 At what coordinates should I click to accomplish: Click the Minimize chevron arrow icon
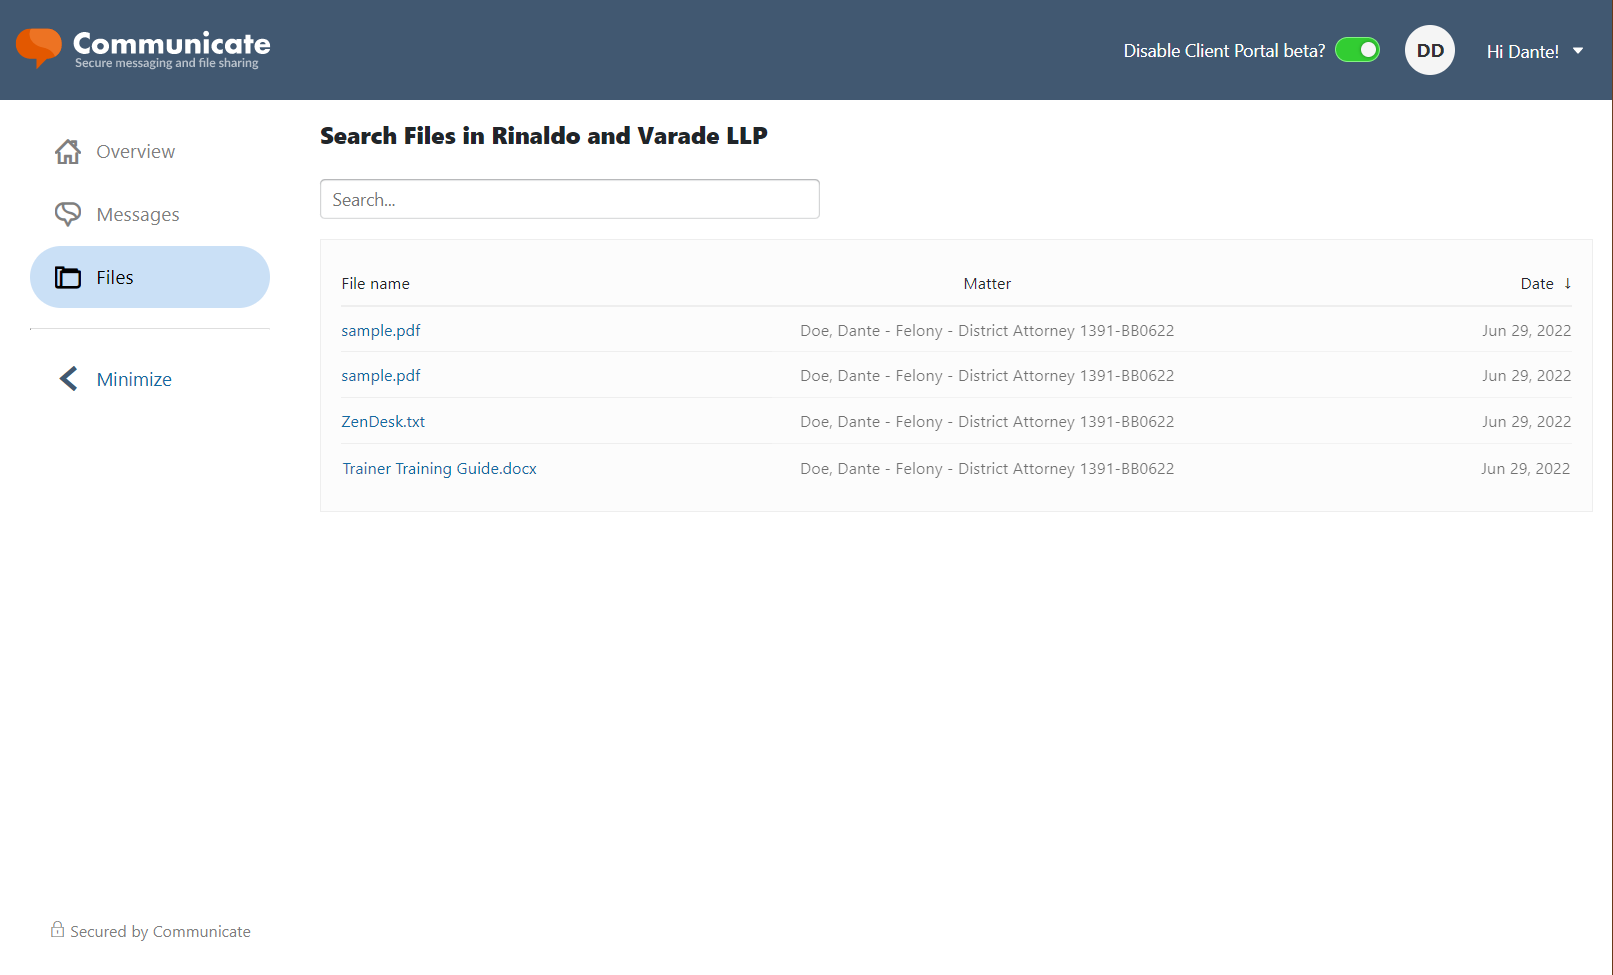(x=68, y=379)
